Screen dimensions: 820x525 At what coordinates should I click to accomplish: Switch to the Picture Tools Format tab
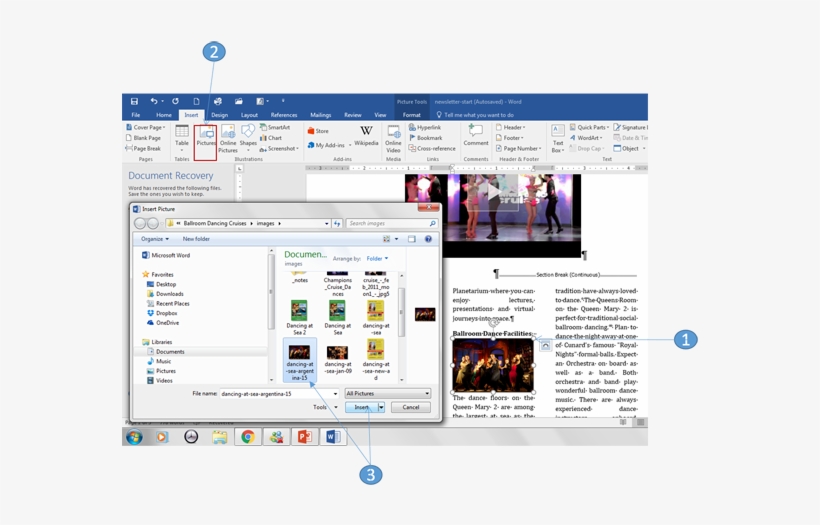click(x=412, y=115)
